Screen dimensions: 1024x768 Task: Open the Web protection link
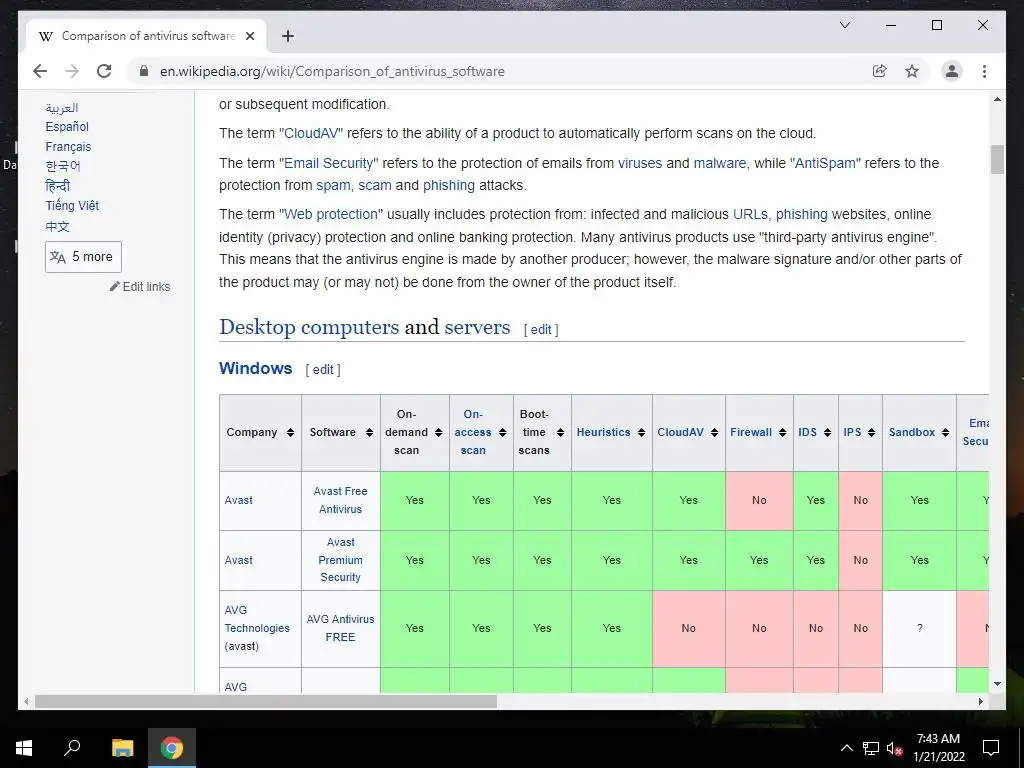coord(331,214)
